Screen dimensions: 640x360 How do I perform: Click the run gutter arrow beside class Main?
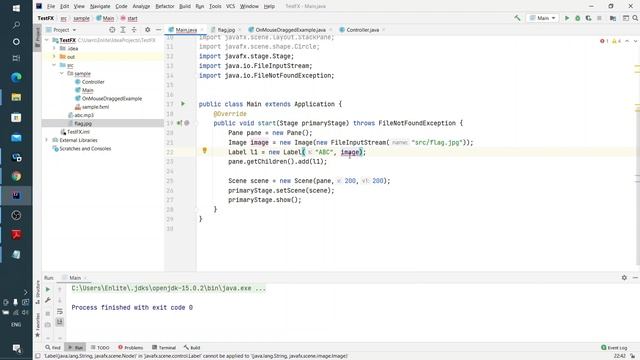tap(183, 104)
